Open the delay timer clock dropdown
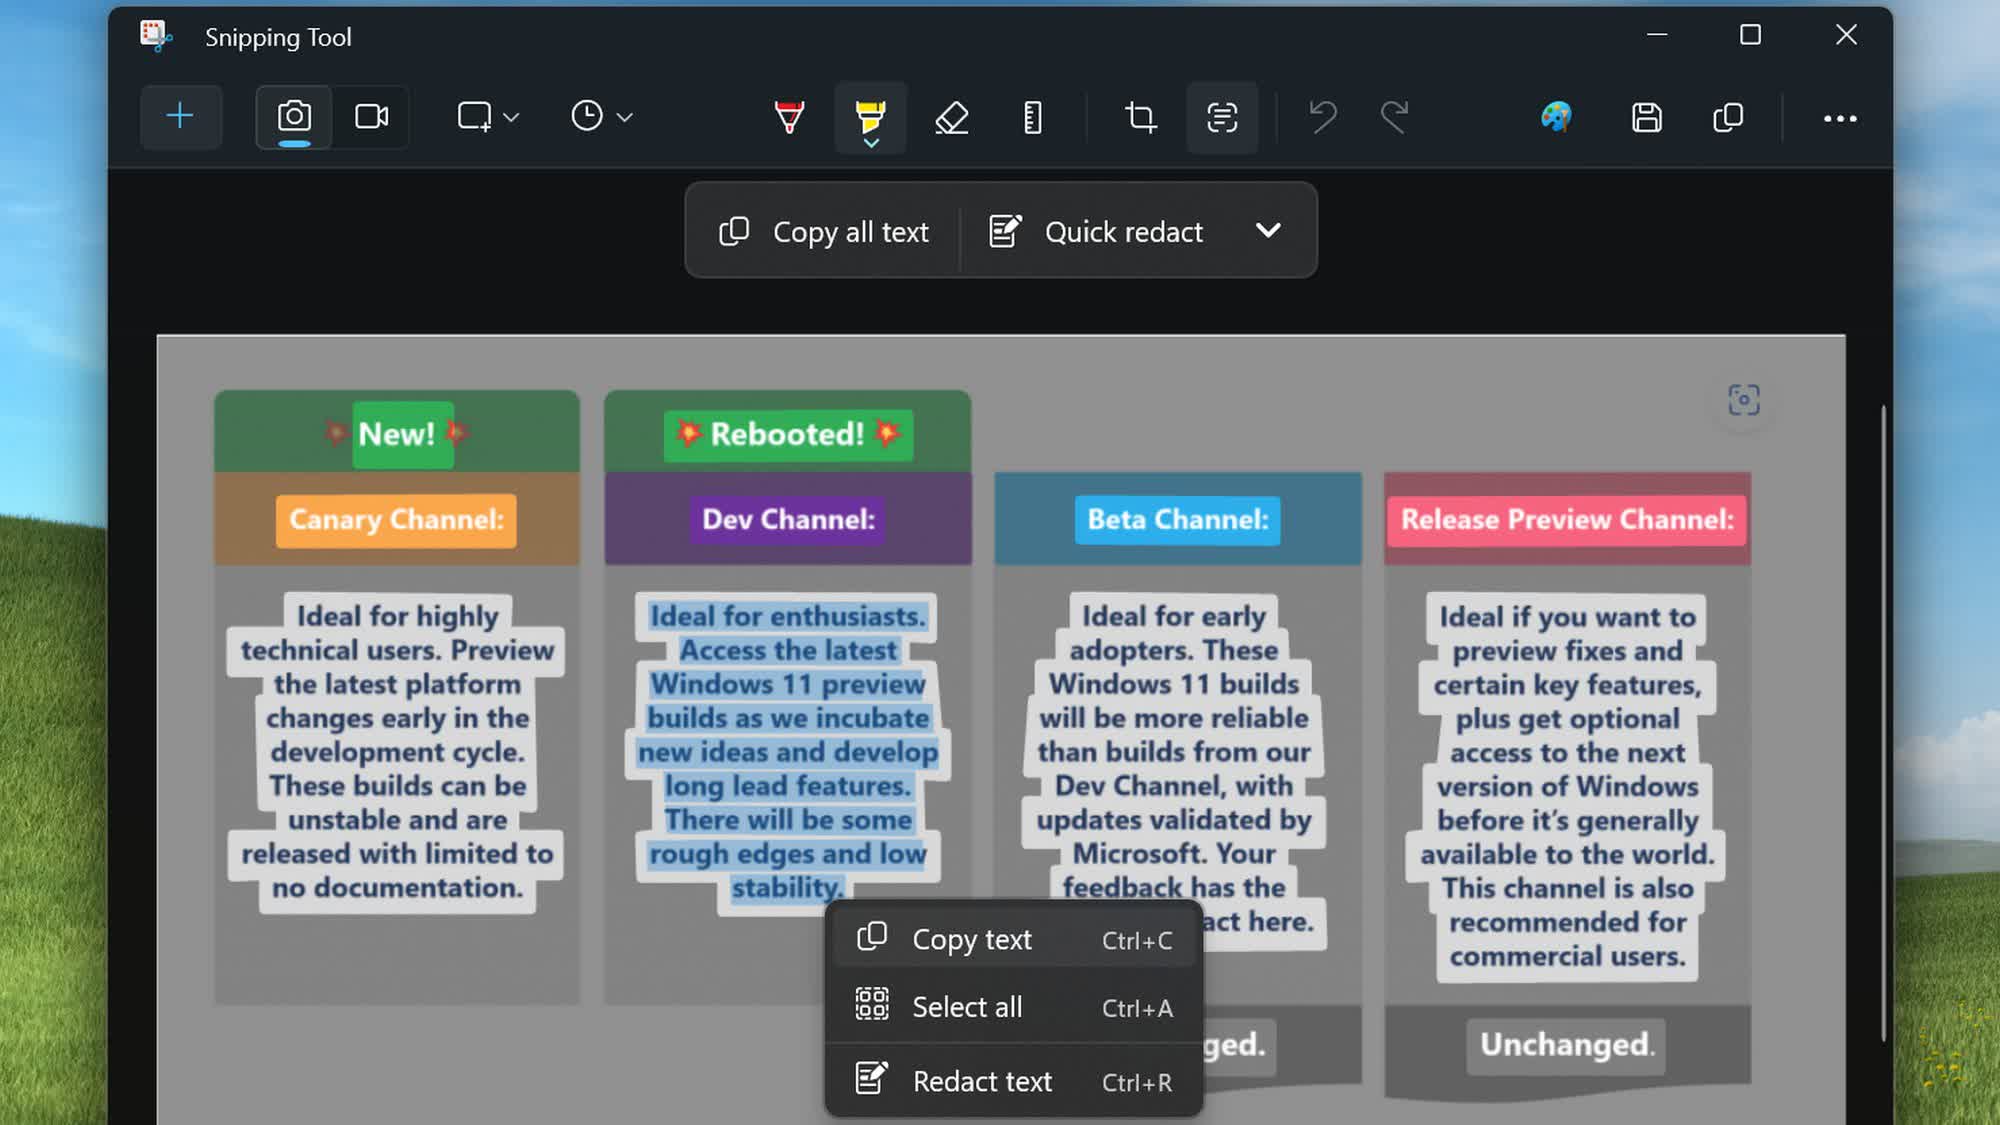 pyautogui.click(x=602, y=117)
